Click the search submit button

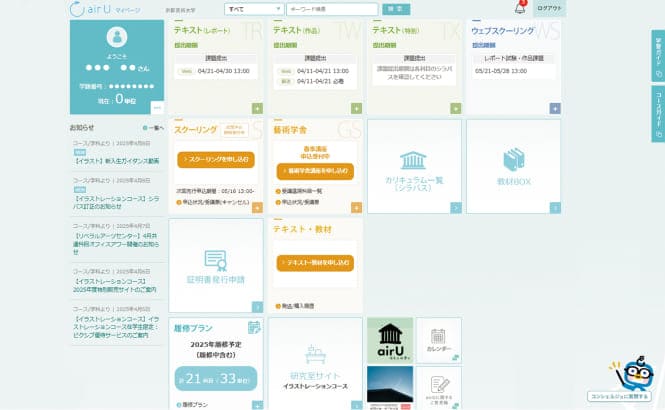pos(396,9)
